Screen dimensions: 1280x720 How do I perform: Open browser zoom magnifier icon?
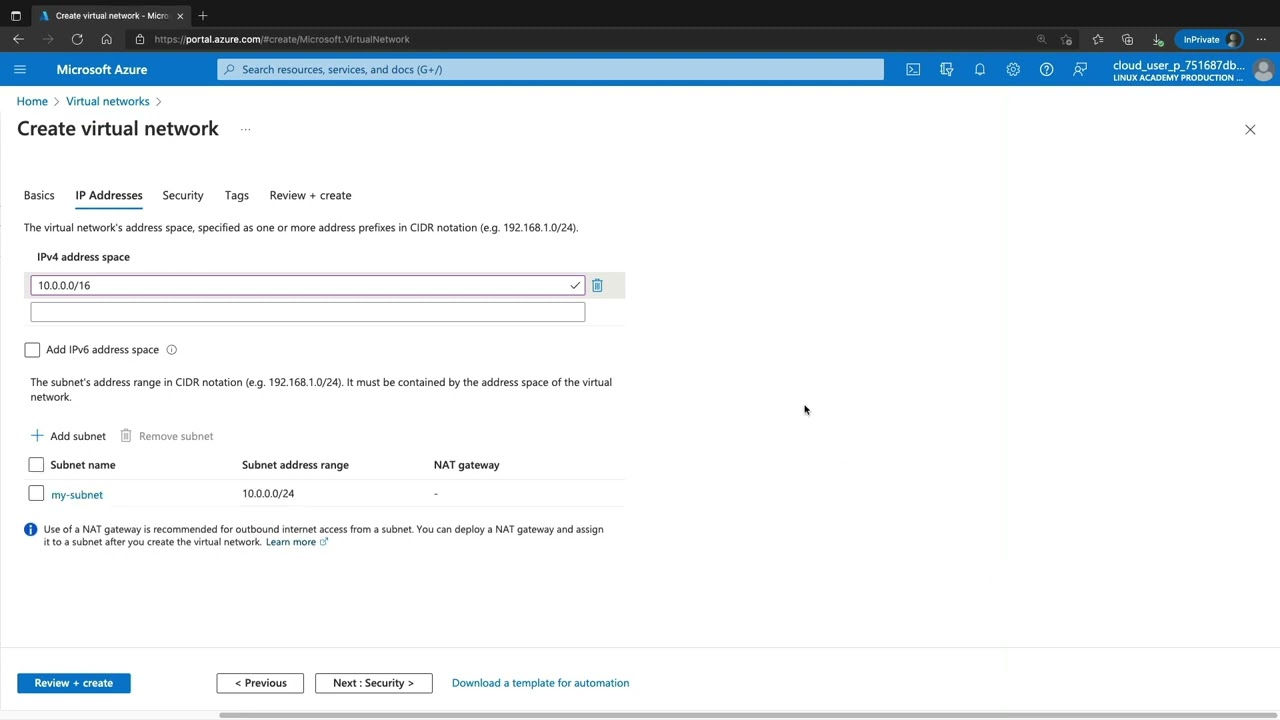[x=1041, y=39]
